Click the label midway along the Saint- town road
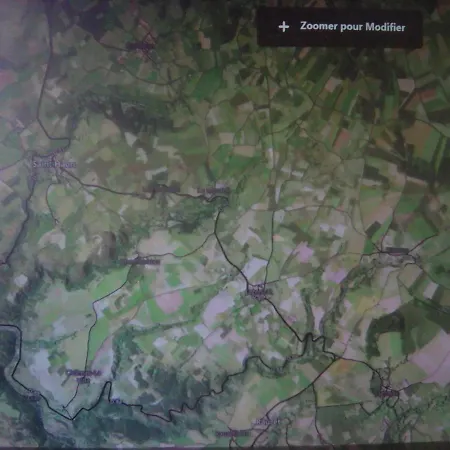The image size is (450, 450). pos(162,190)
